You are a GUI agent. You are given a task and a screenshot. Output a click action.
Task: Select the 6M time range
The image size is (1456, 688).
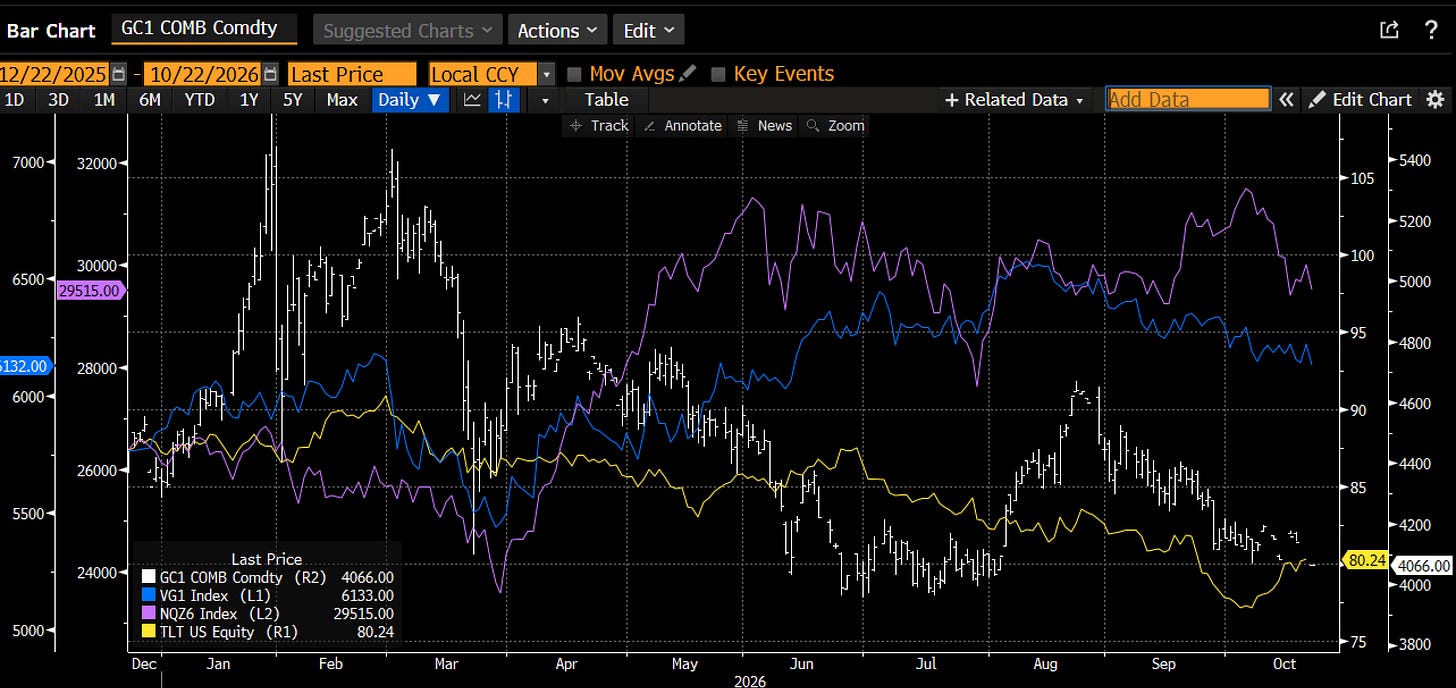click(x=150, y=99)
